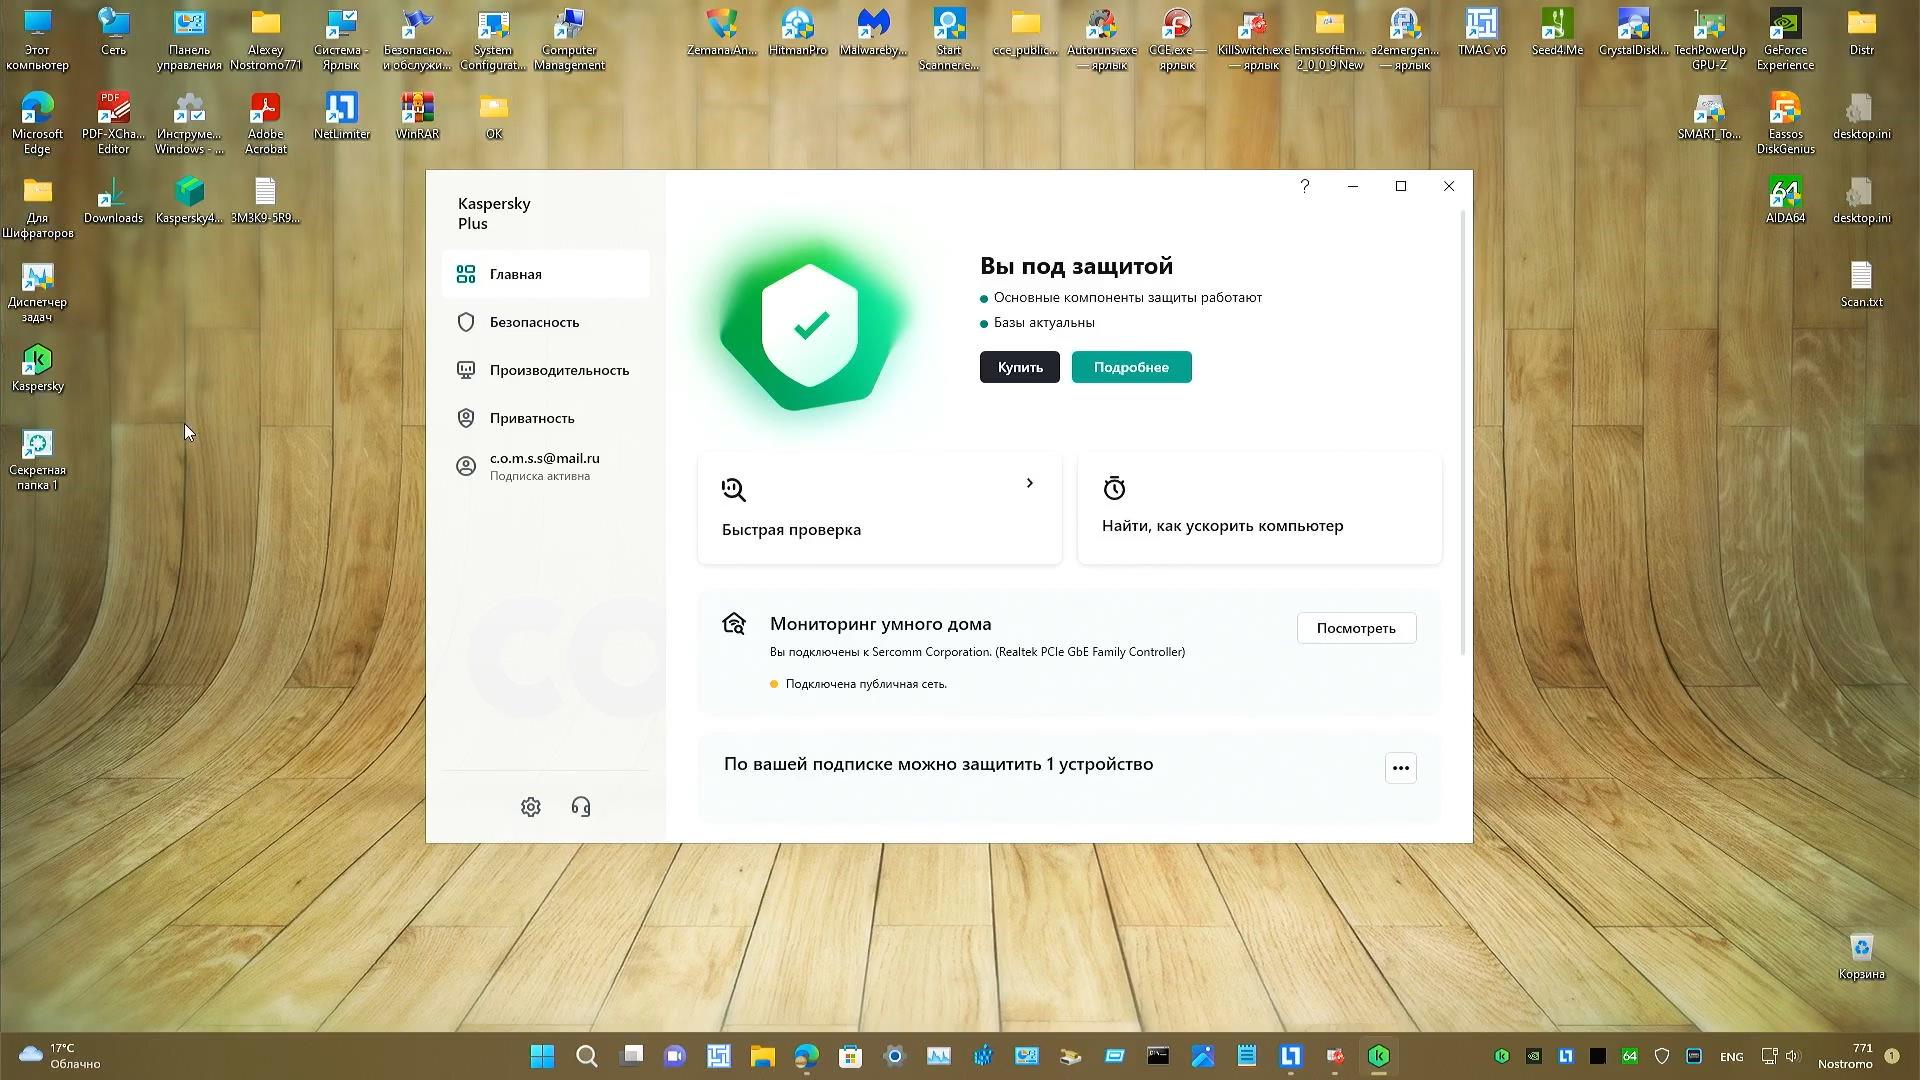1920x1080 pixels.
Task: Open the Kaspersky desktop shortcut icon
Action: coord(37,361)
